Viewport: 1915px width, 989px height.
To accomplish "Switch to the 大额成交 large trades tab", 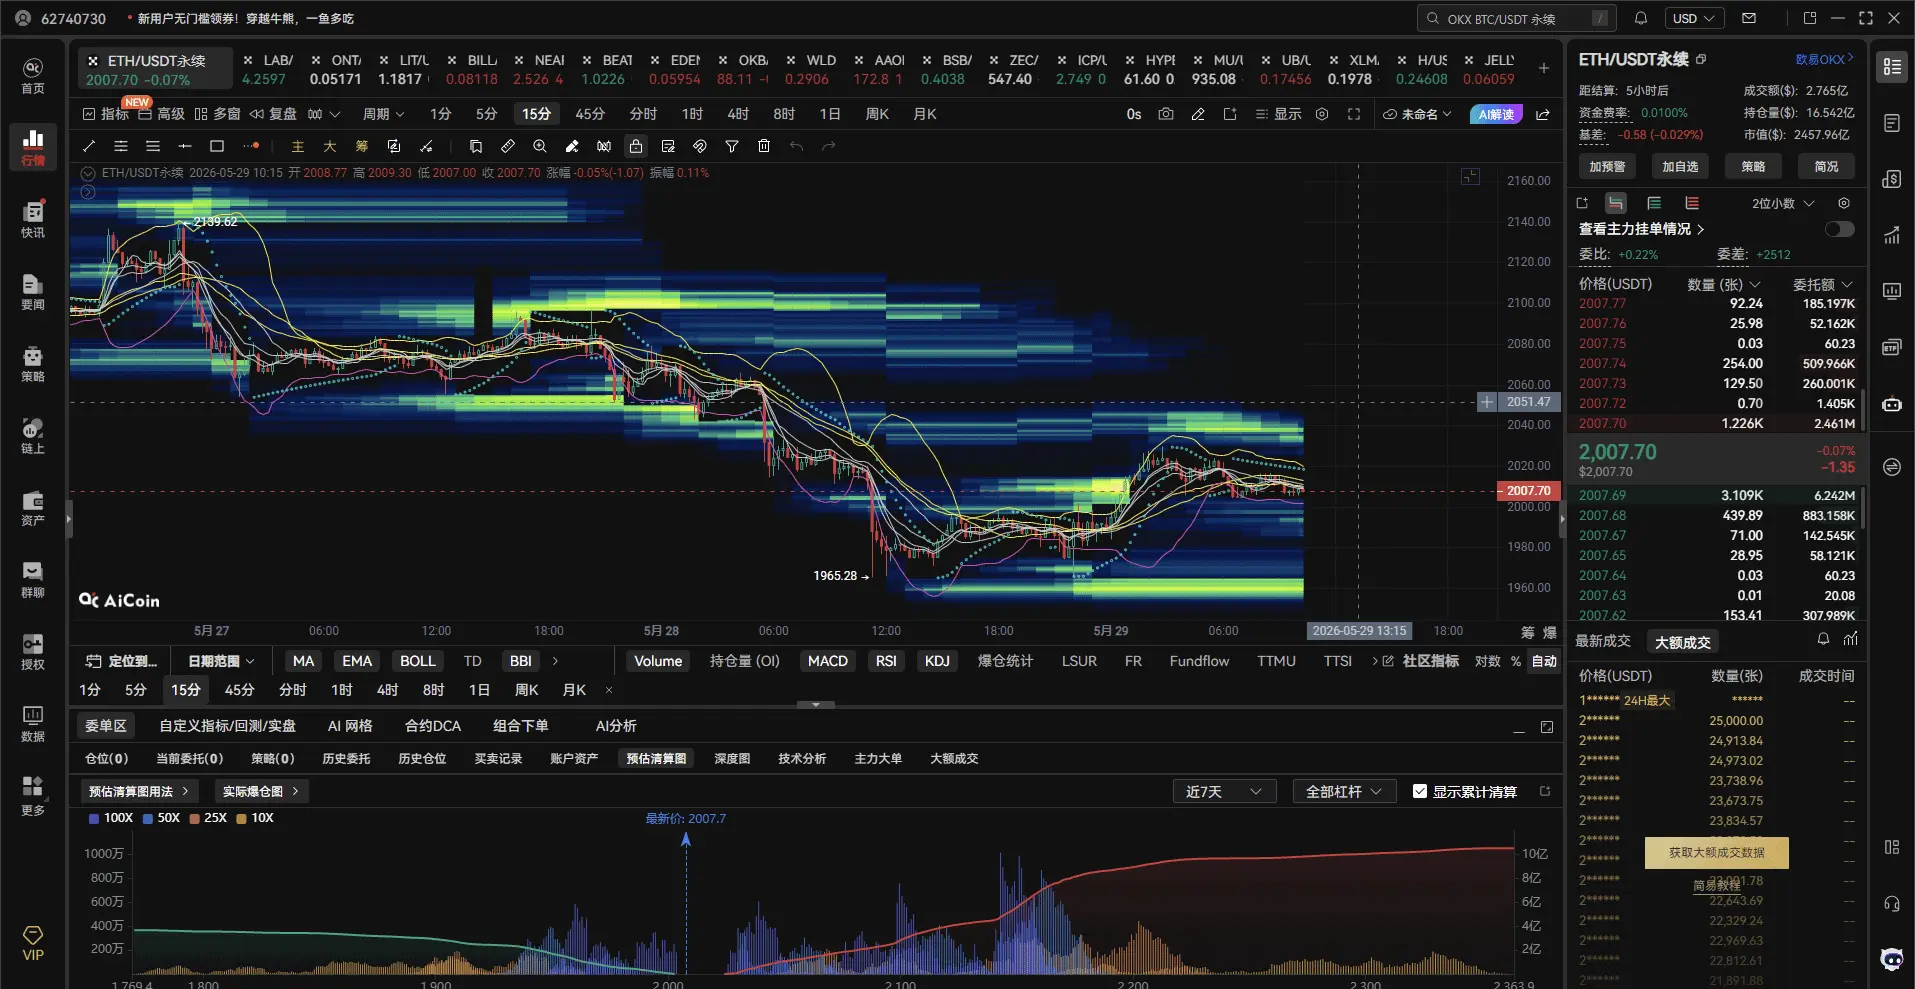I will (x=1683, y=642).
